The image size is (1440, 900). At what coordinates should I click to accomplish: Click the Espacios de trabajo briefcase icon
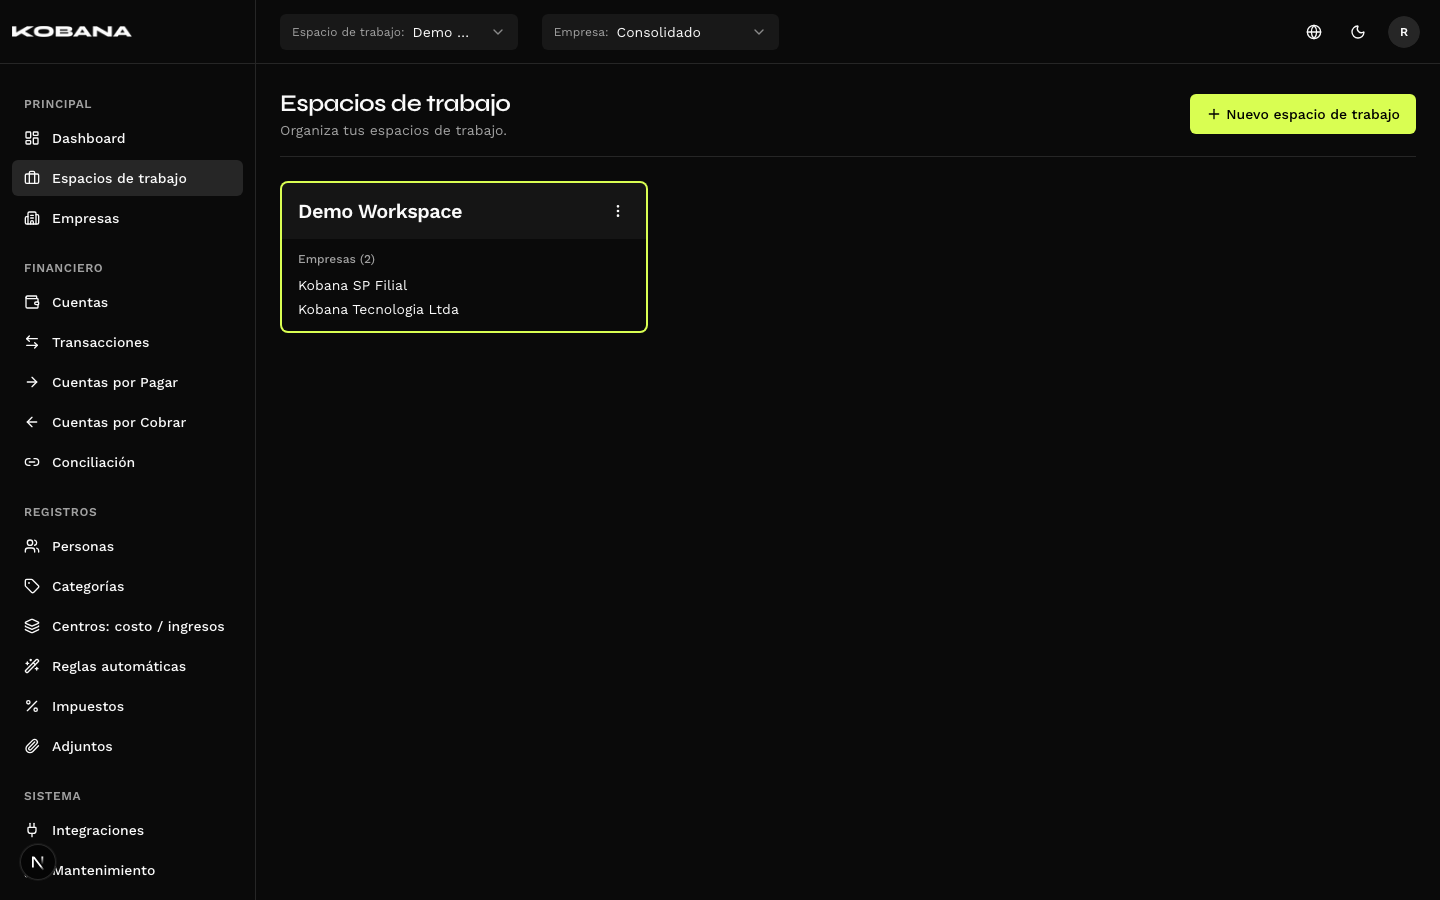coord(32,178)
